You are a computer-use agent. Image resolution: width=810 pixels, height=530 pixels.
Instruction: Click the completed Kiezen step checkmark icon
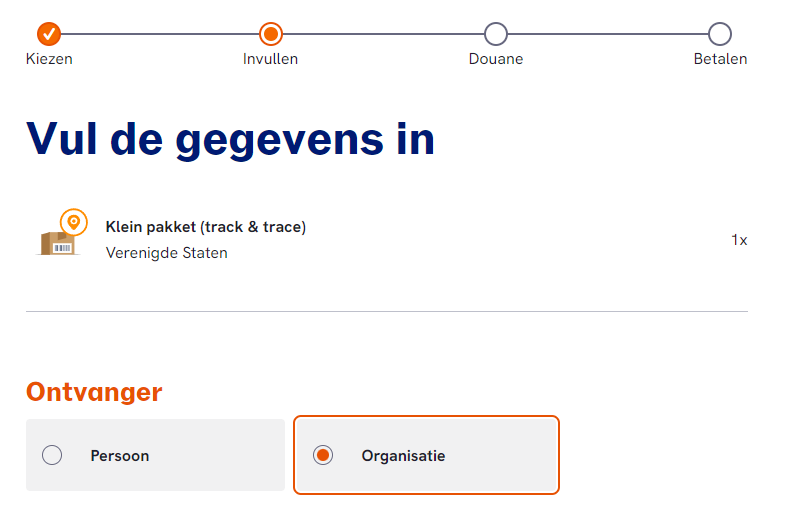49,34
